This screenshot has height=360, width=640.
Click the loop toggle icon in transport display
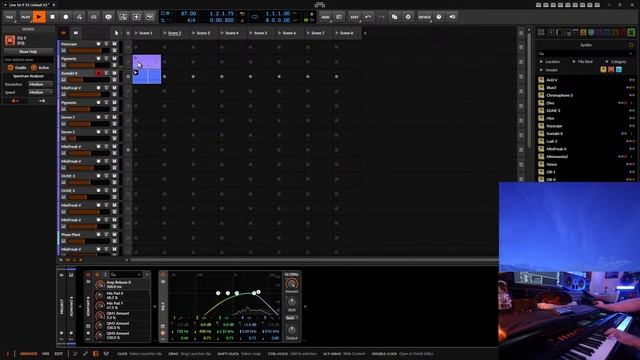tap(255, 17)
